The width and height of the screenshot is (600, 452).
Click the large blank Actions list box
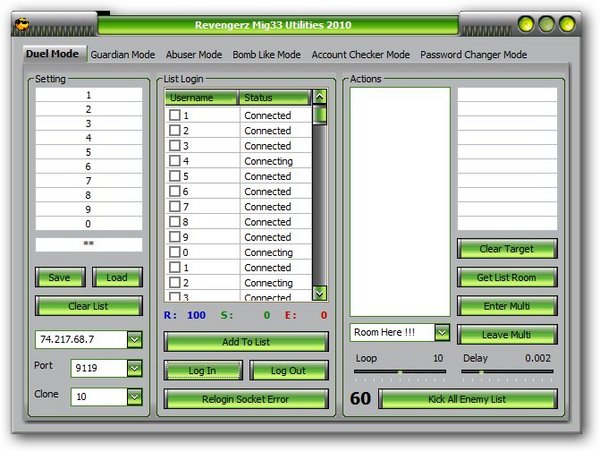tap(400, 202)
